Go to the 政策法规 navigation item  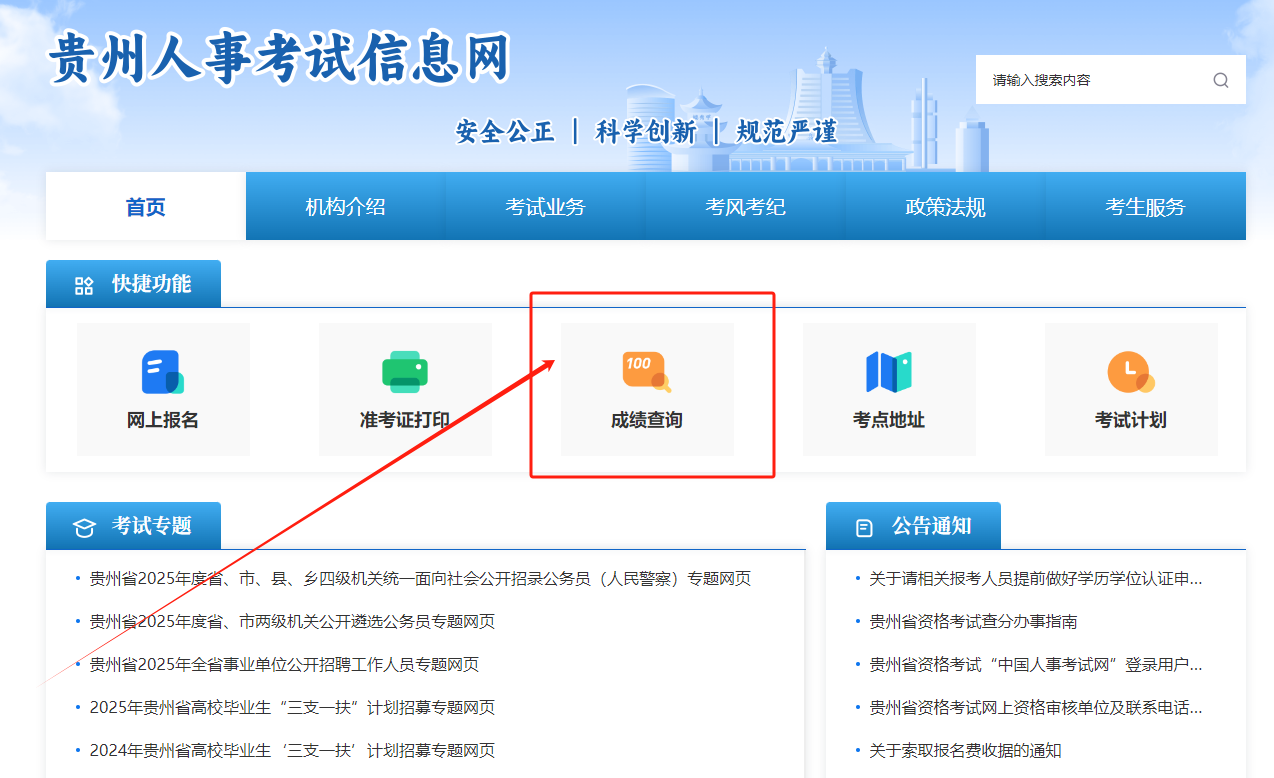tap(945, 207)
